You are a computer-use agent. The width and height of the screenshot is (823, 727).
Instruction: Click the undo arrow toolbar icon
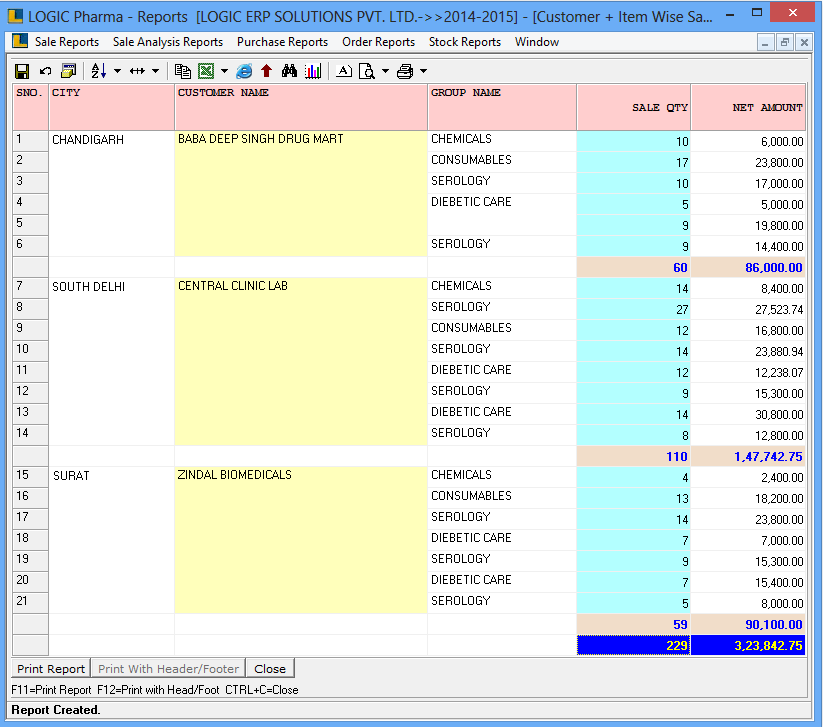(46, 71)
